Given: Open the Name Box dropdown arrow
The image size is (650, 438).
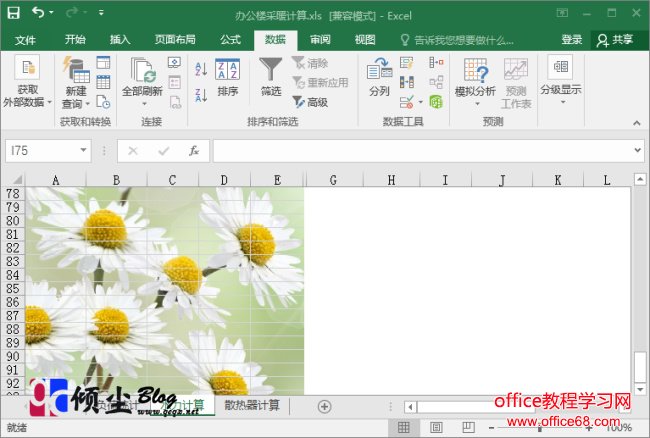Looking at the screenshot, I should coord(84,150).
